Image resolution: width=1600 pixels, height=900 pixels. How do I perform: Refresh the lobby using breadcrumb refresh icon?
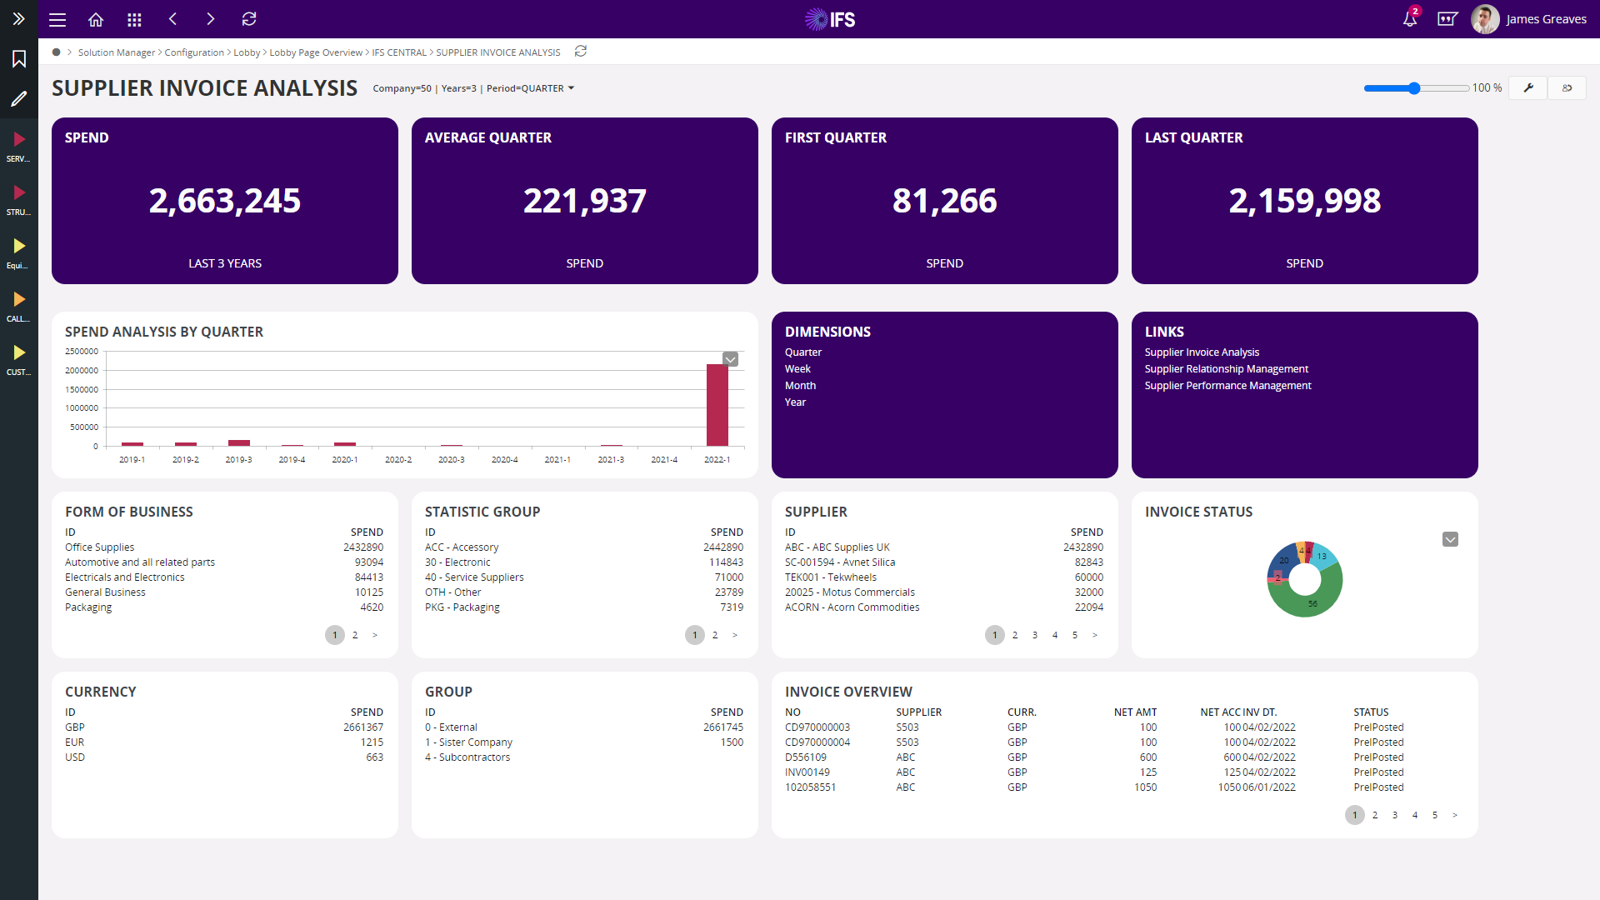[x=581, y=51]
